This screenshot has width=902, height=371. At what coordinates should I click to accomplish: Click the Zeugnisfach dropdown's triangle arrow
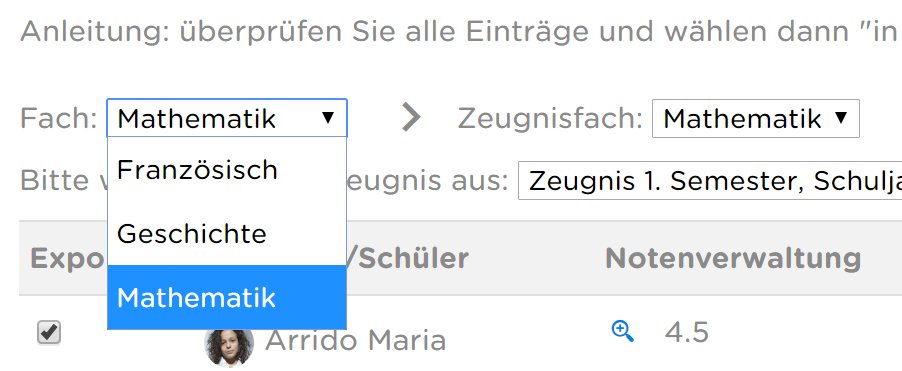tap(841, 118)
